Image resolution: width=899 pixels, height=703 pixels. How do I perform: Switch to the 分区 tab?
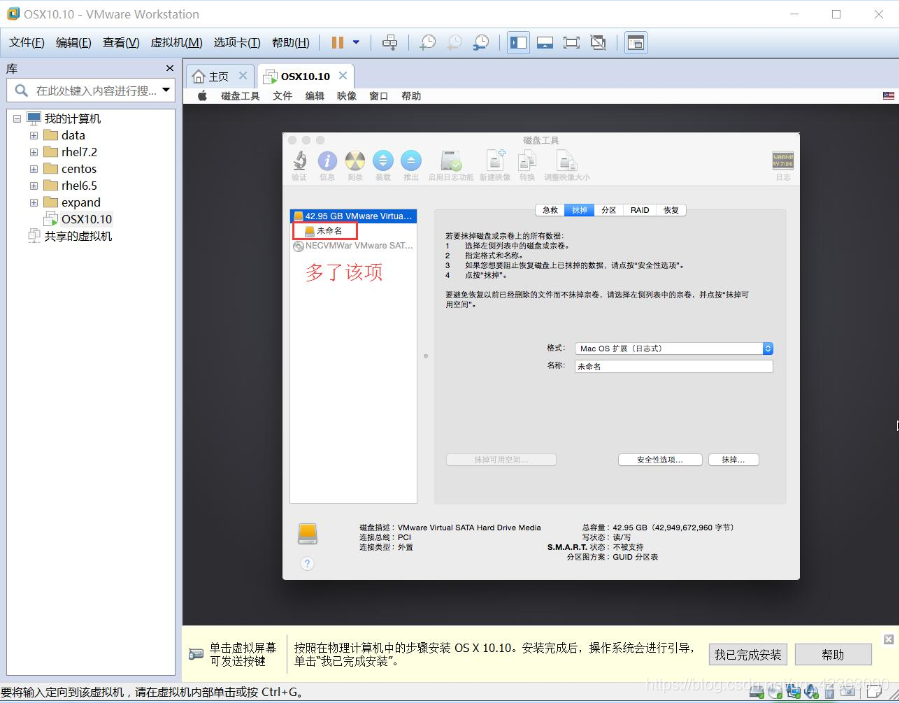[609, 210]
